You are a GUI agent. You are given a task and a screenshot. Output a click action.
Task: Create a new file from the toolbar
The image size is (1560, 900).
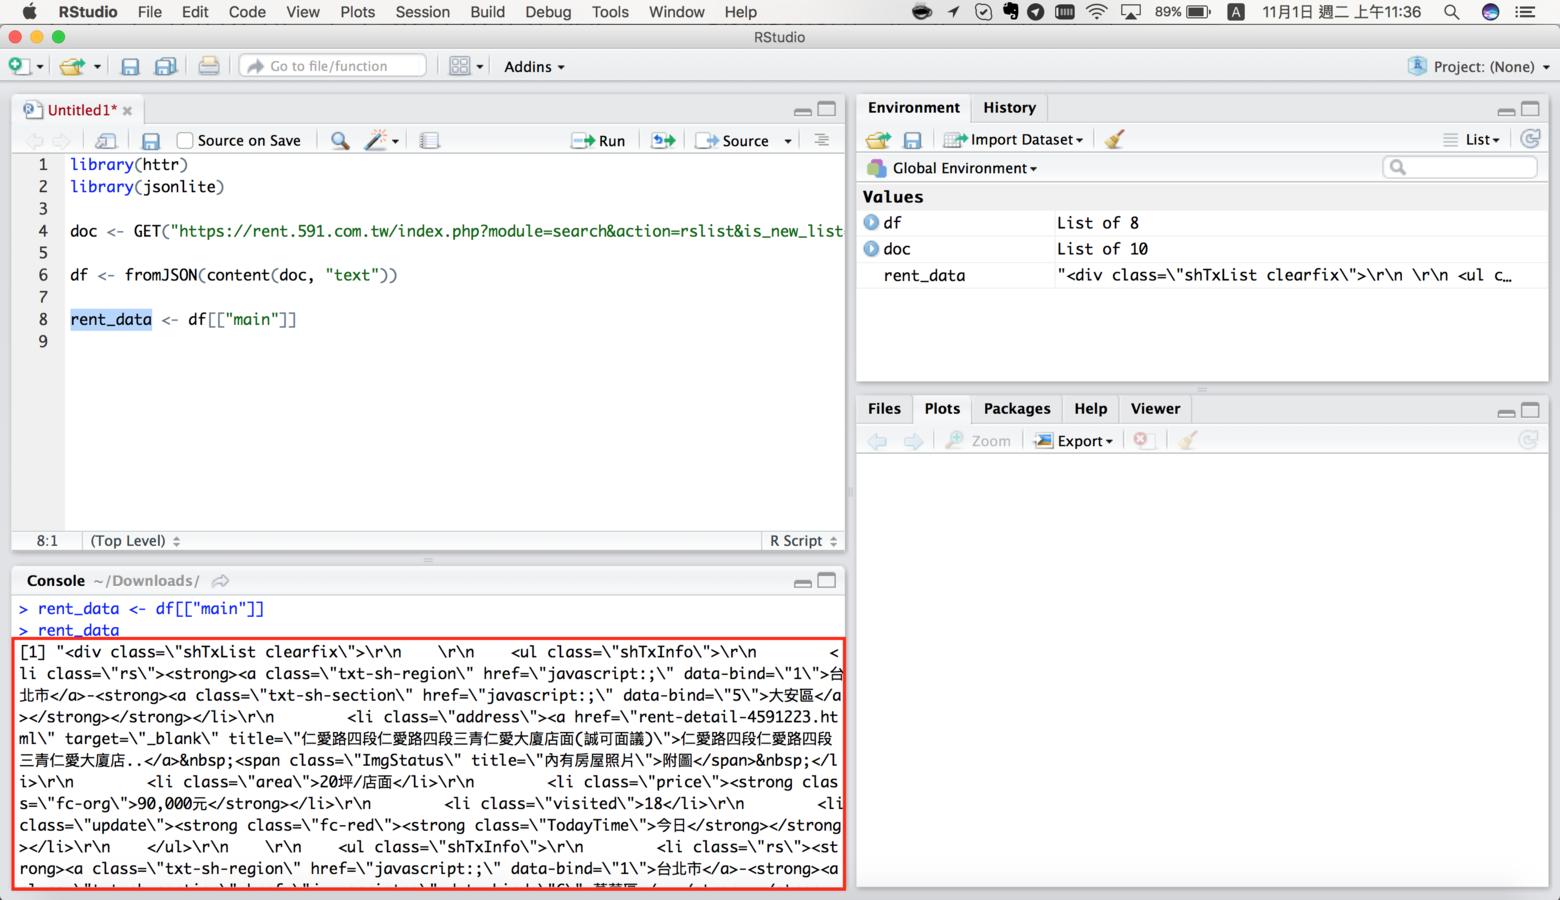(x=19, y=66)
